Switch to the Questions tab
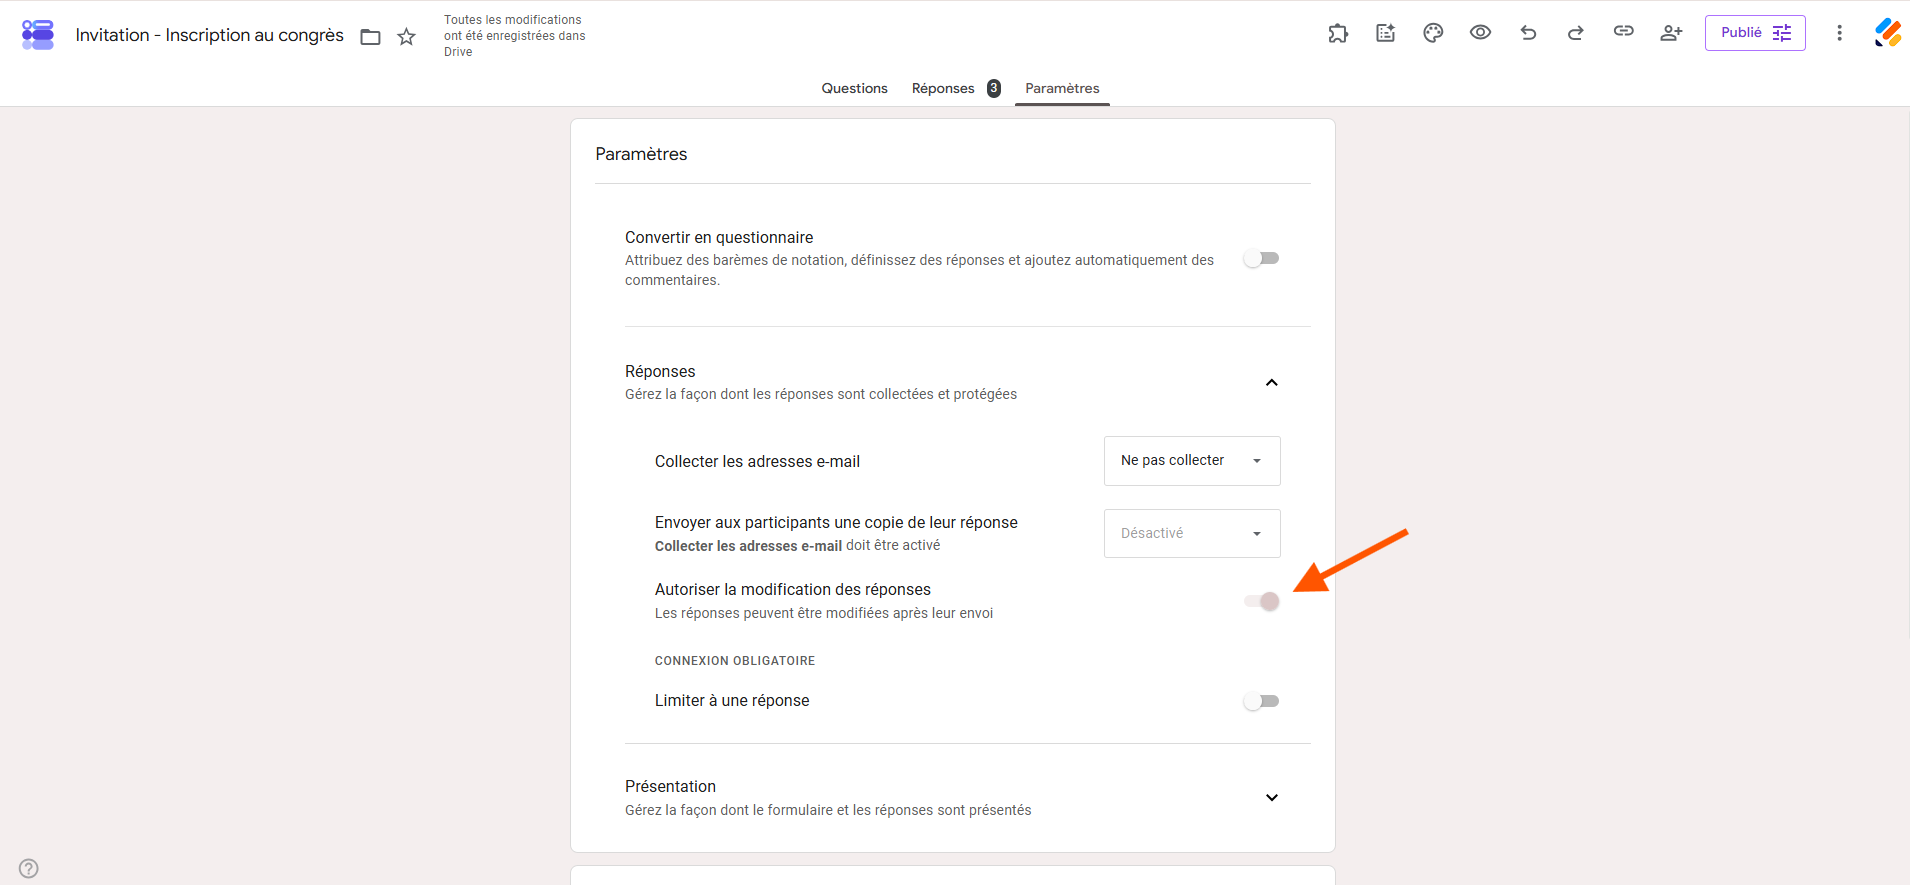The image size is (1910, 885). coord(855,88)
